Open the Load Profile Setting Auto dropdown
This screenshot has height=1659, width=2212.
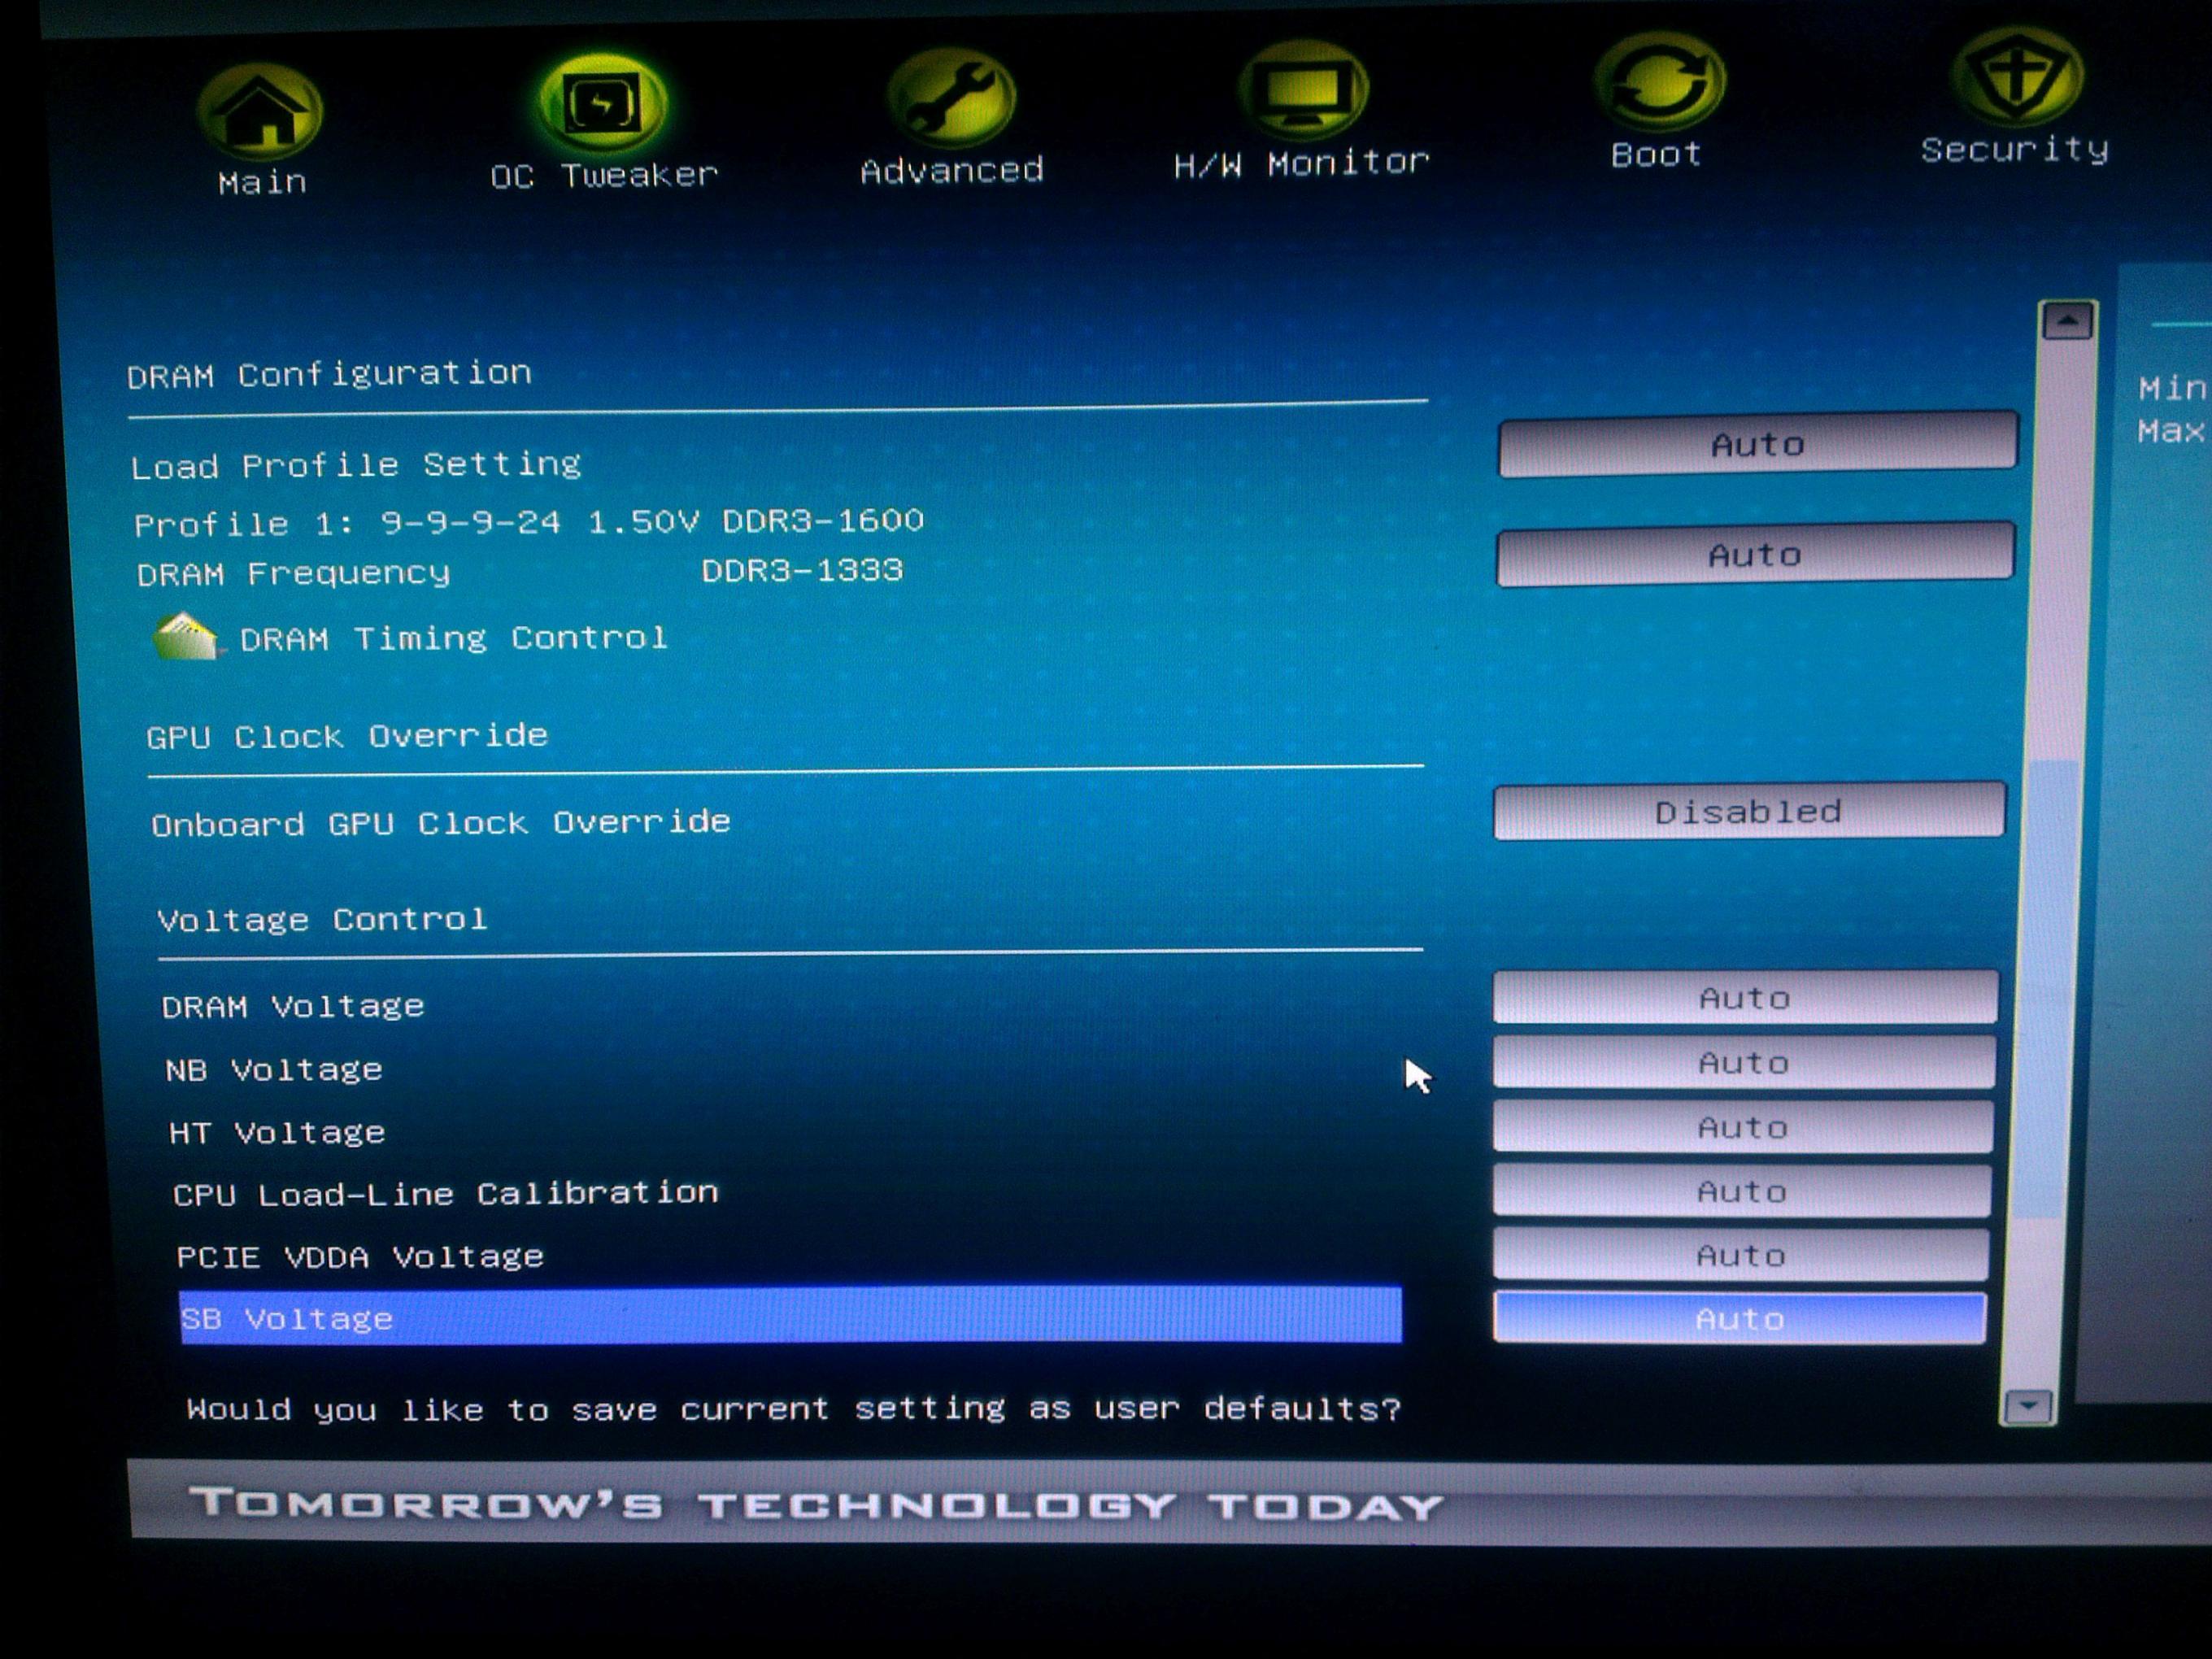click(1757, 444)
